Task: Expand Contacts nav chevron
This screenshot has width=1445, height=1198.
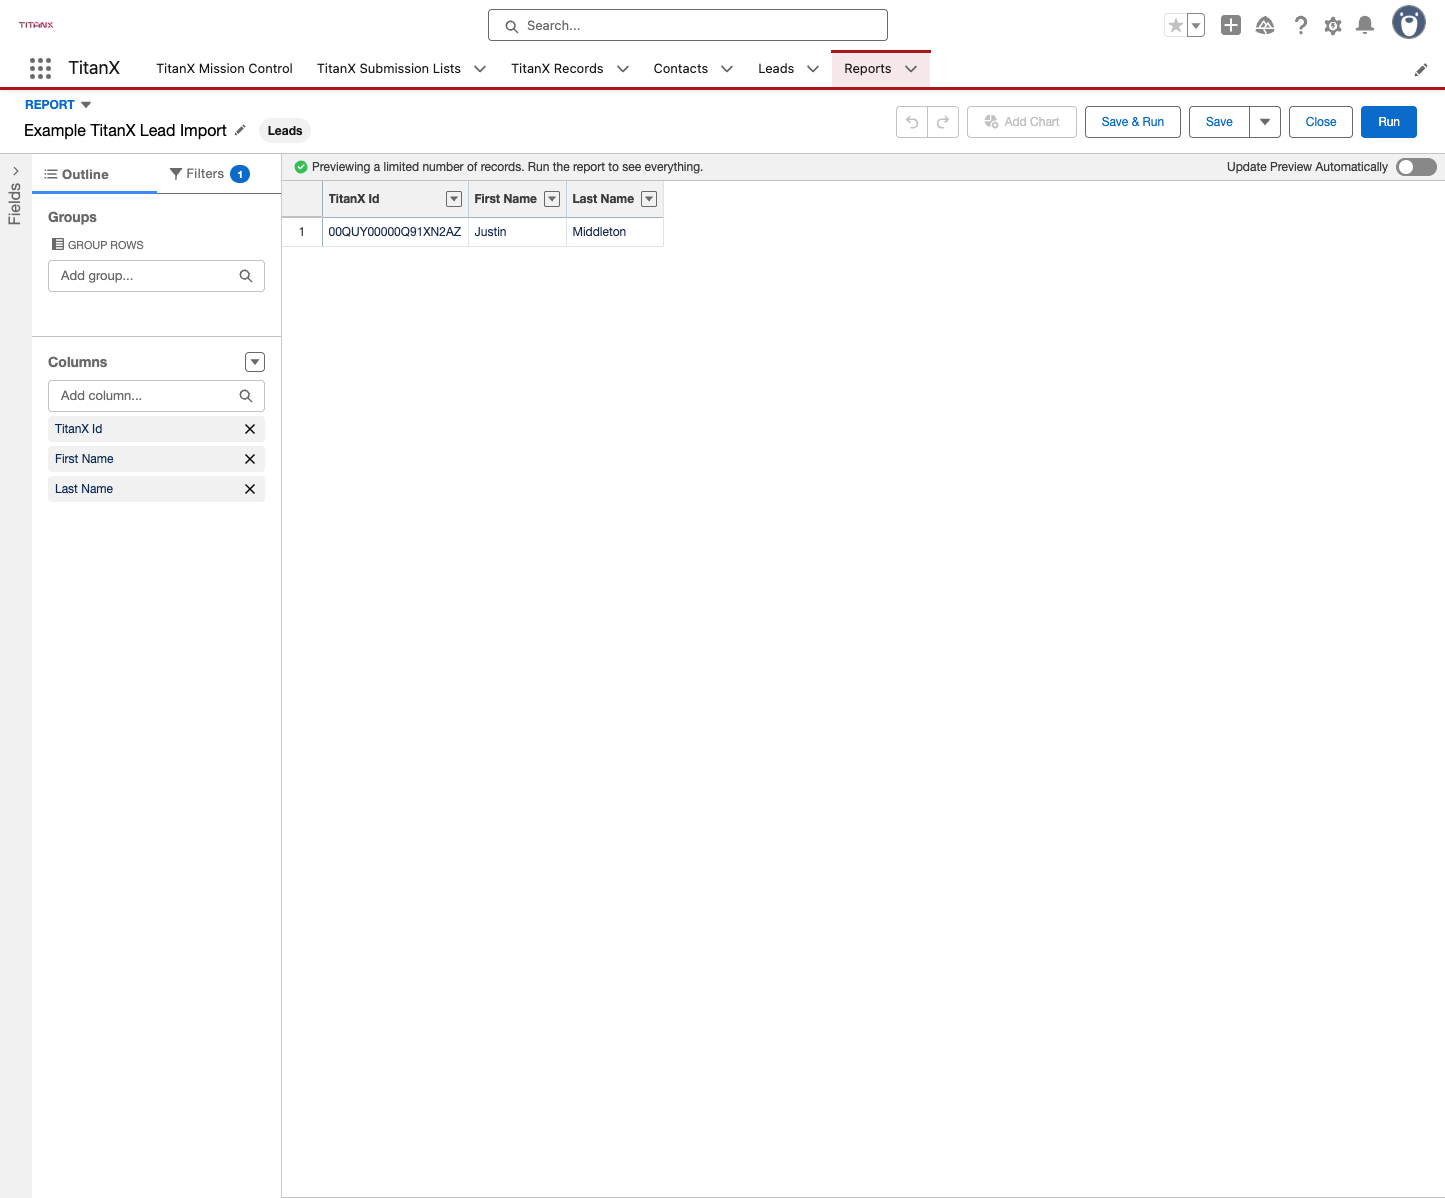Action: (727, 69)
